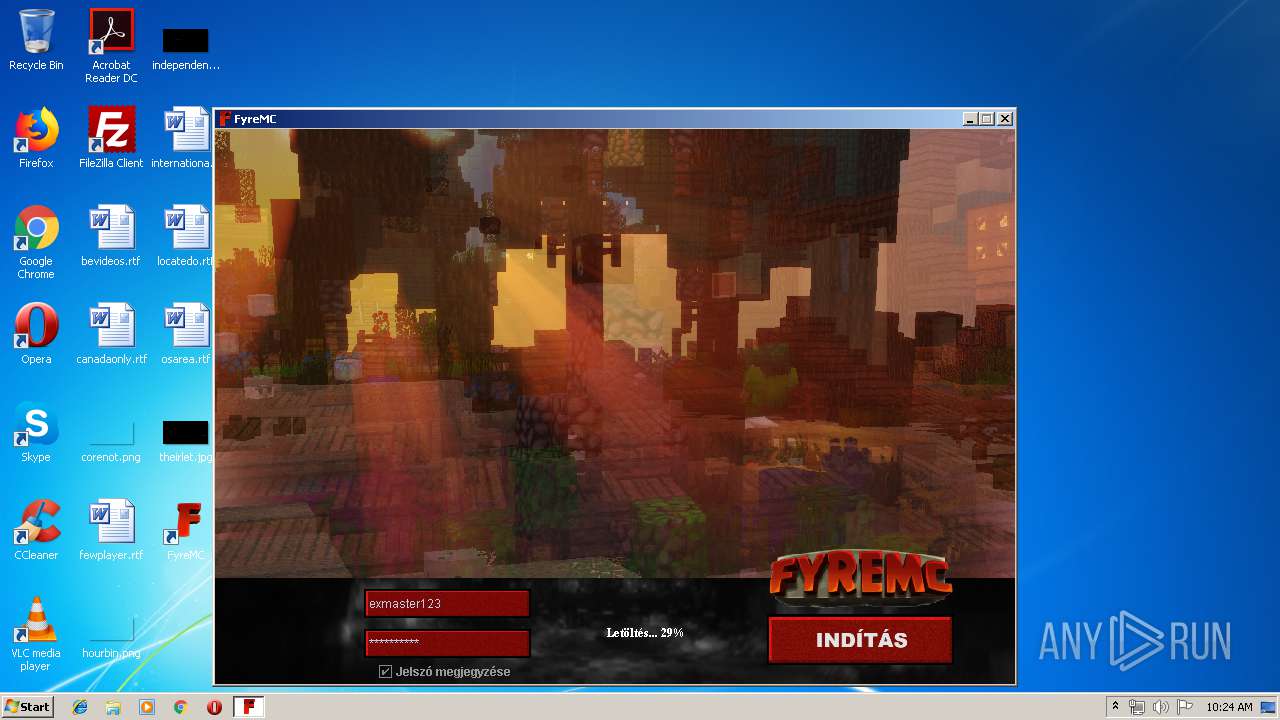Click the network tray icon
The image size is (1280, 720).
coord(1137,707)
